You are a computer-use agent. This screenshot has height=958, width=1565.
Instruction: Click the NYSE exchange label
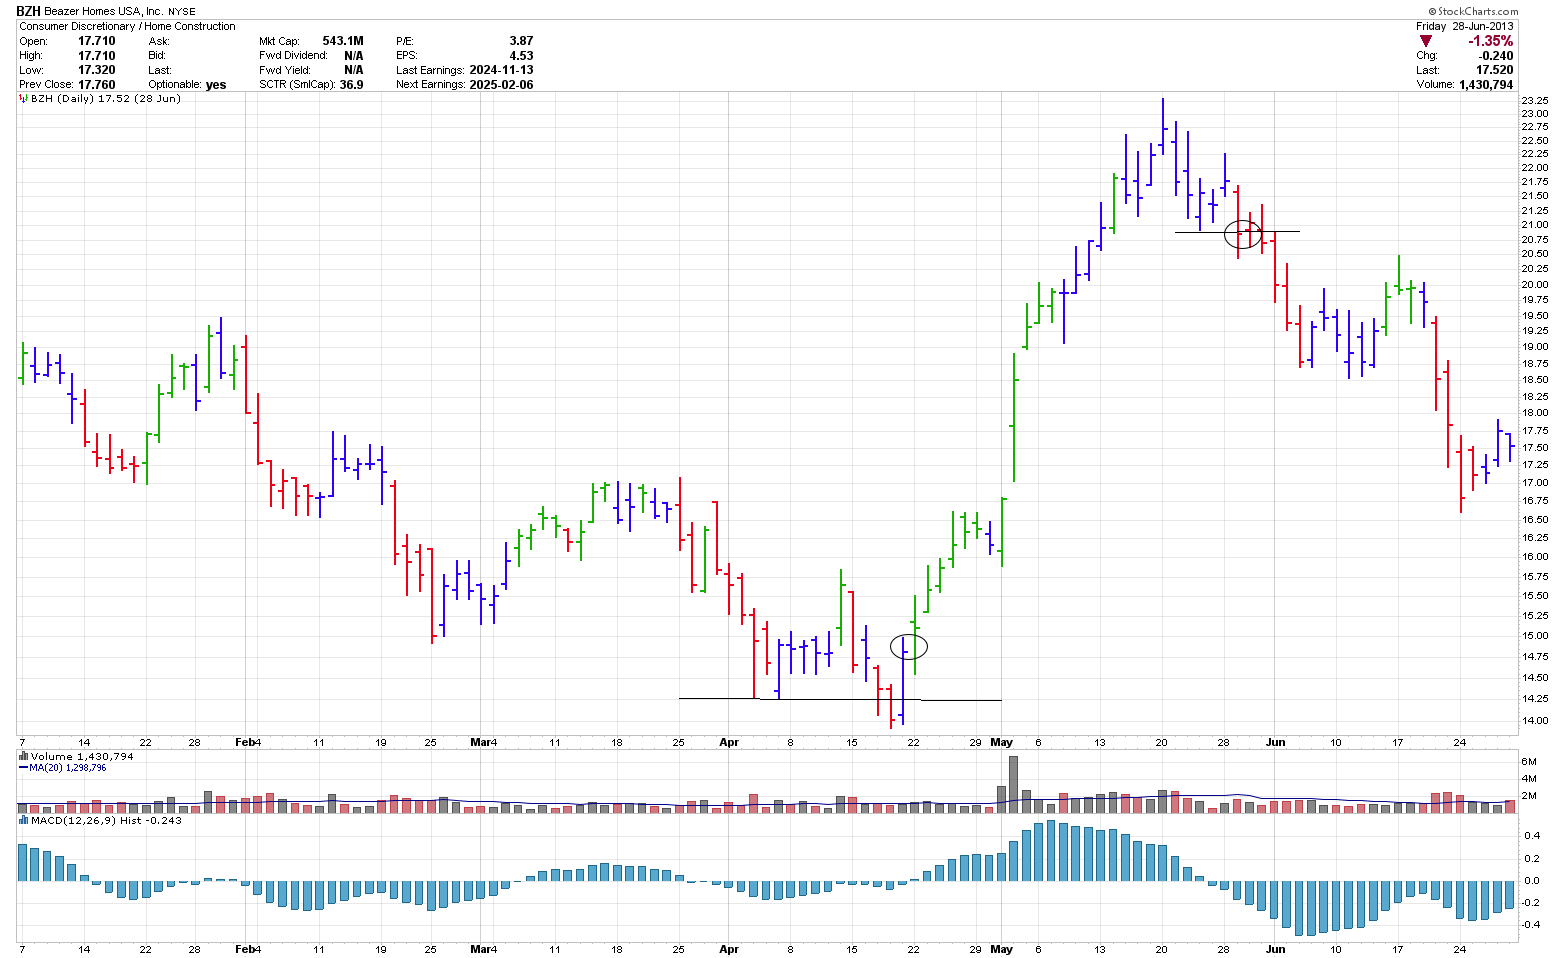coord(182,12)
